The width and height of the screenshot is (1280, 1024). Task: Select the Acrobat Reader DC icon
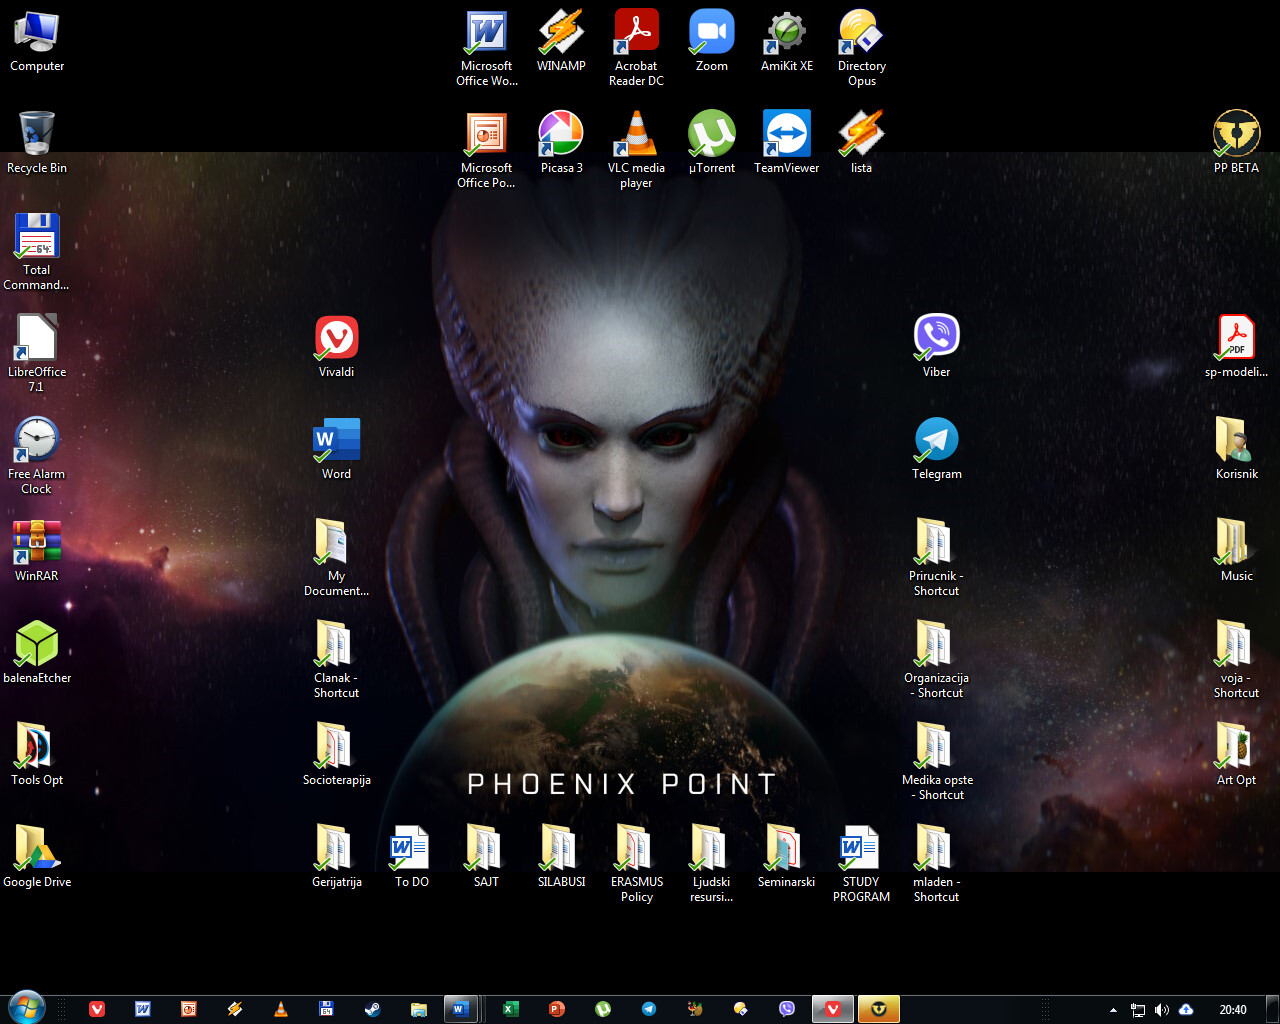636,33
